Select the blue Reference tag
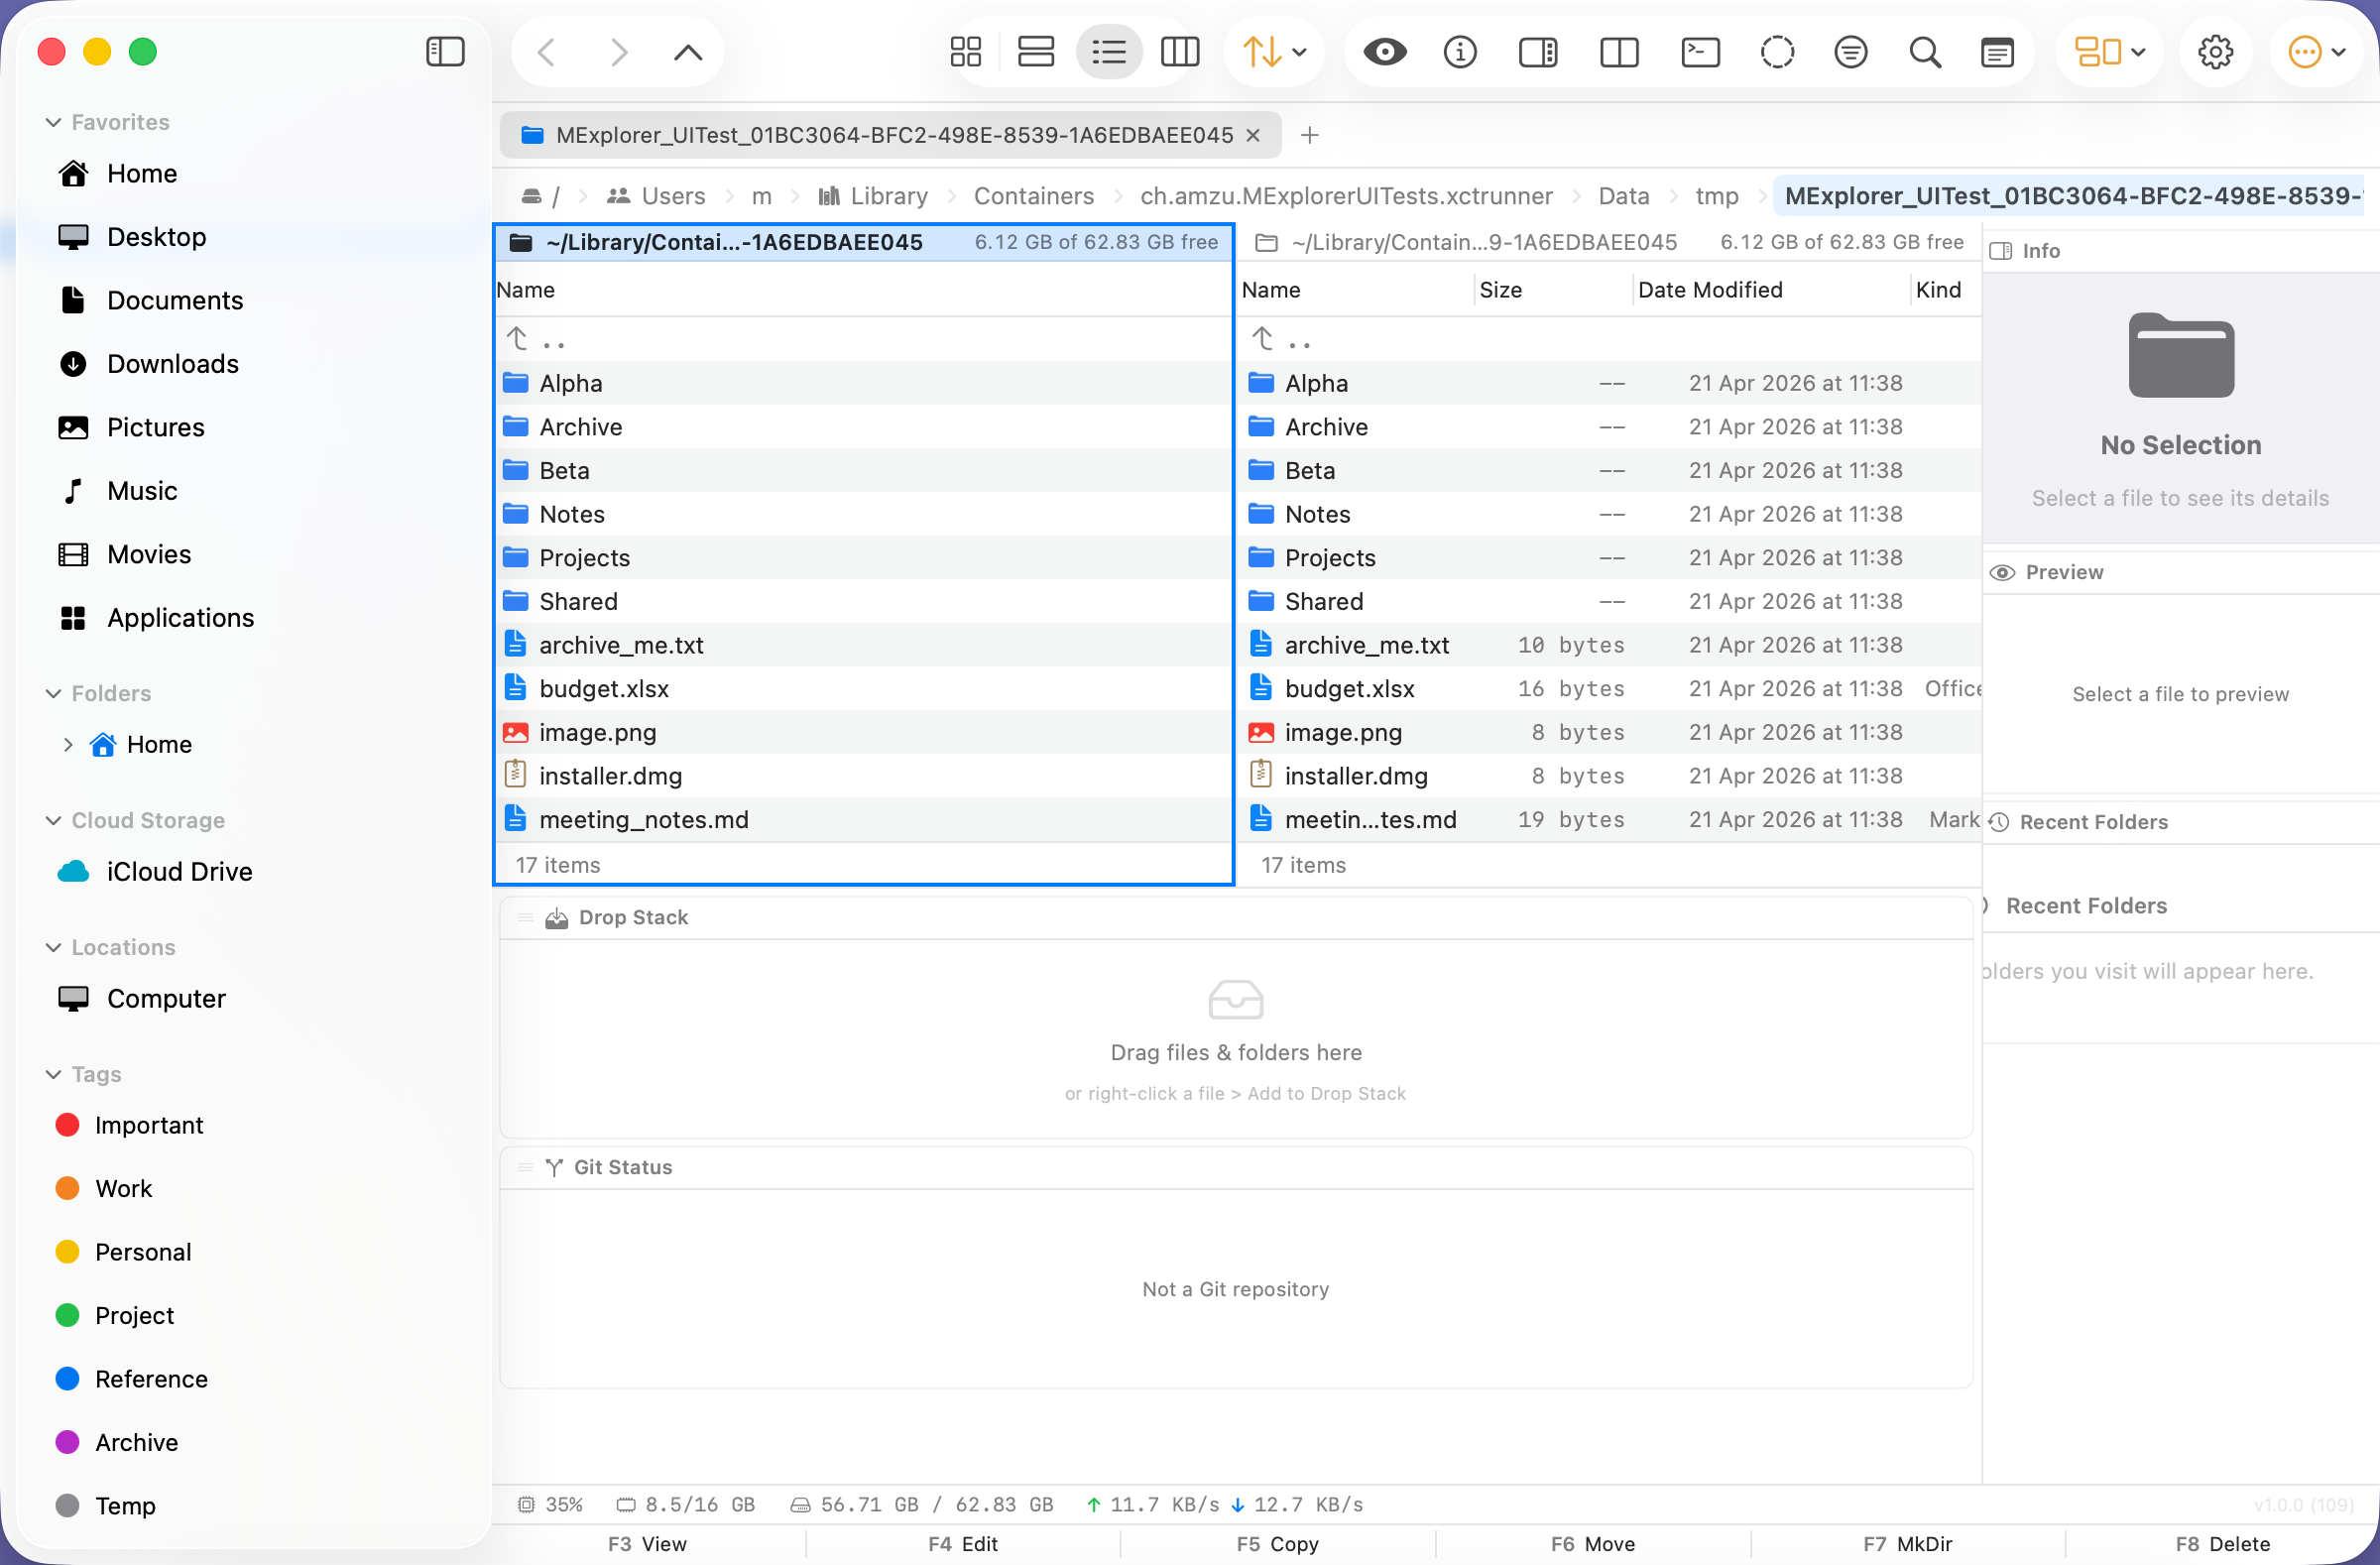 254,1379
